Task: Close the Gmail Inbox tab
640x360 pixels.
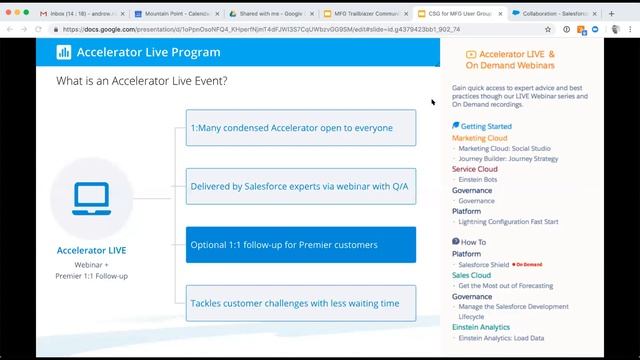Action: [122, 13]
